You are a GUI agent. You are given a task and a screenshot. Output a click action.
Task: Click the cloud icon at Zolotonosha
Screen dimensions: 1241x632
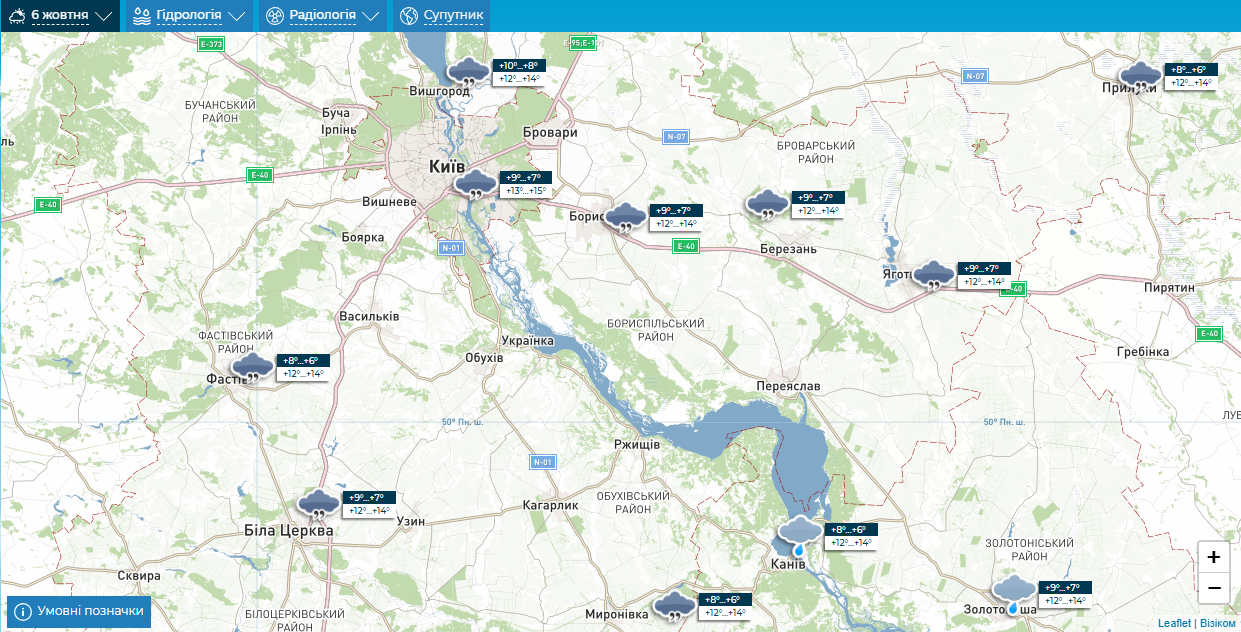(x=1013, y=593)
